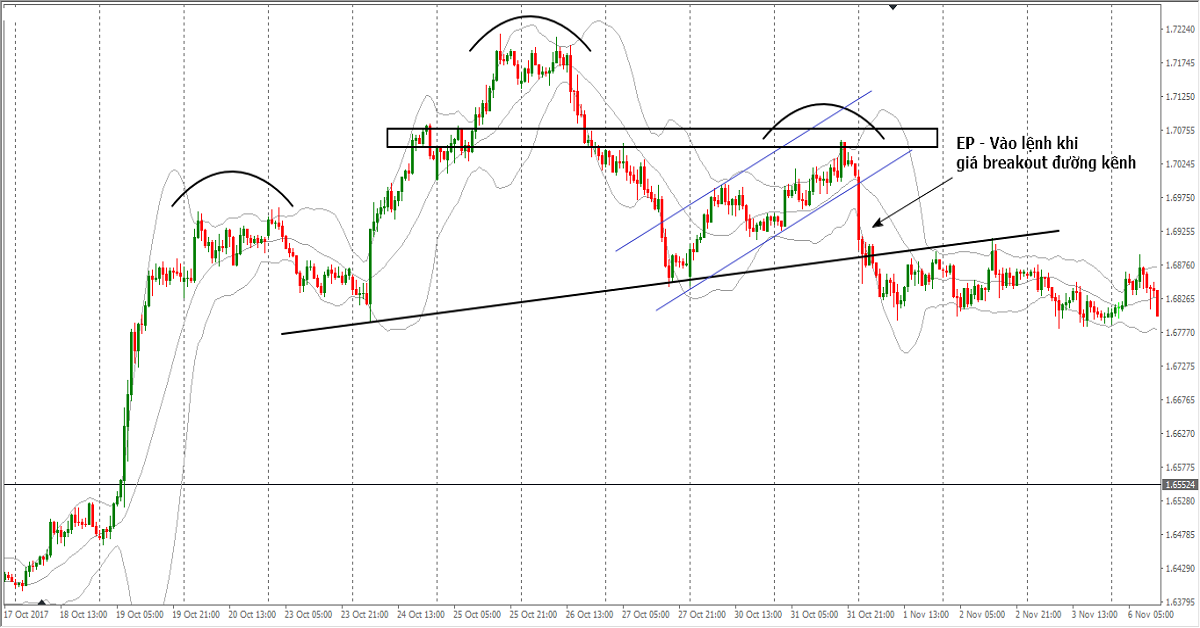This screenshot has width=1200, height=628.
Task: Click the horizontal price line at 1.65524
Action: click(x=600, y=485)
